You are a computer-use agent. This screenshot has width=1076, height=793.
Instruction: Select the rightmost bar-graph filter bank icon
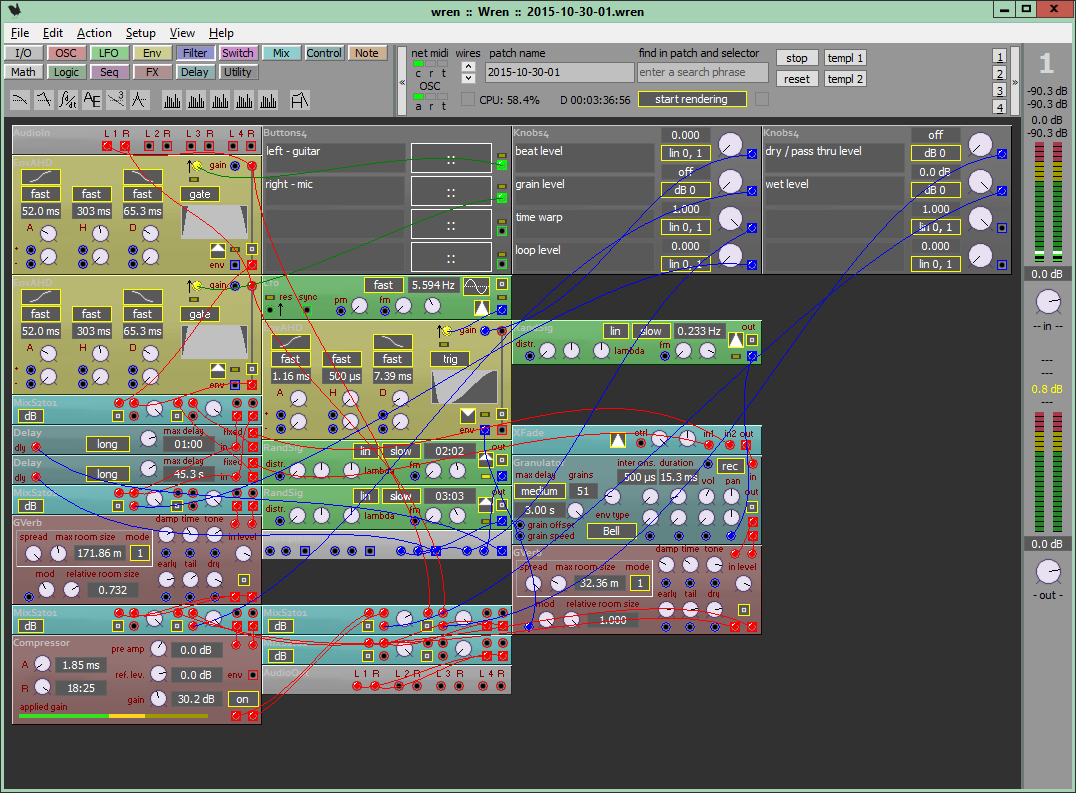[268, 100]
